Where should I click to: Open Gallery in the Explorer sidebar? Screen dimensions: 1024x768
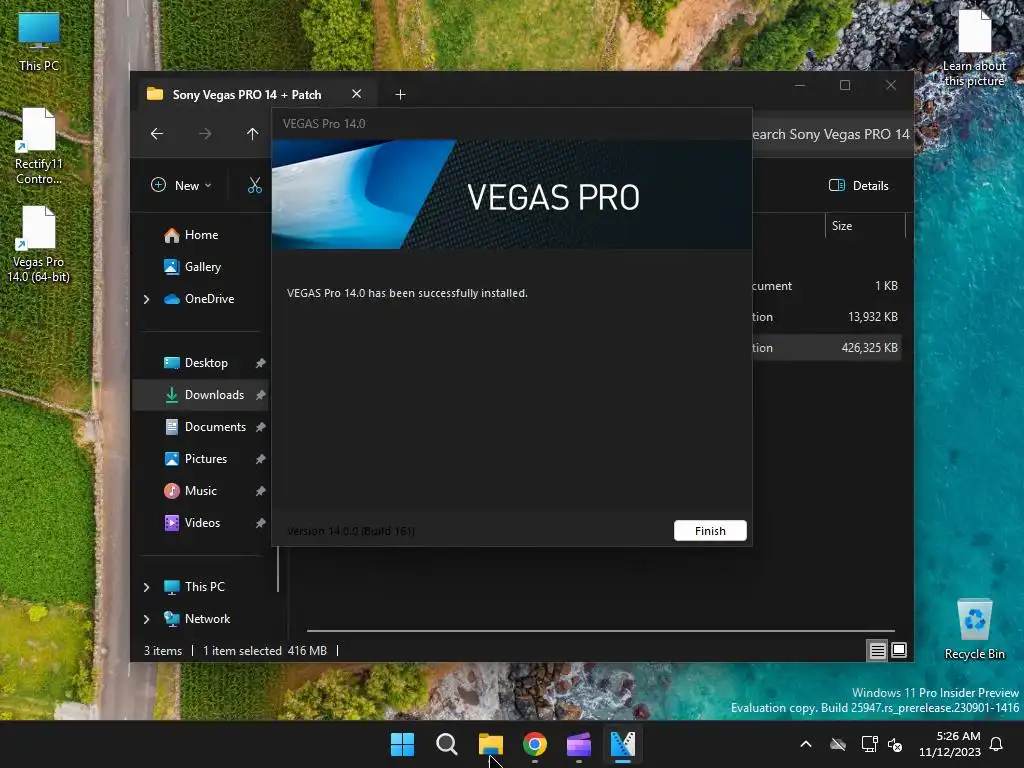coord(200,266)
